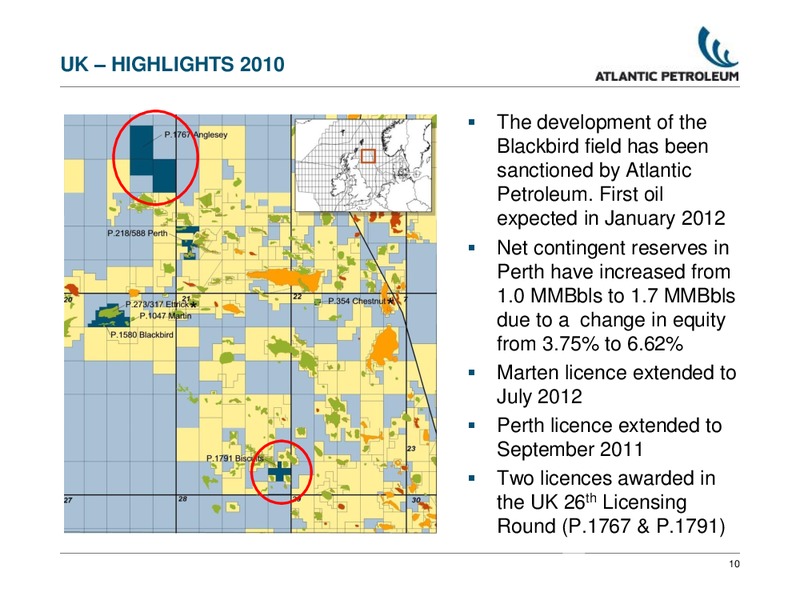
Task: Click quadrant number 27 on map
Action: [68, 500]
